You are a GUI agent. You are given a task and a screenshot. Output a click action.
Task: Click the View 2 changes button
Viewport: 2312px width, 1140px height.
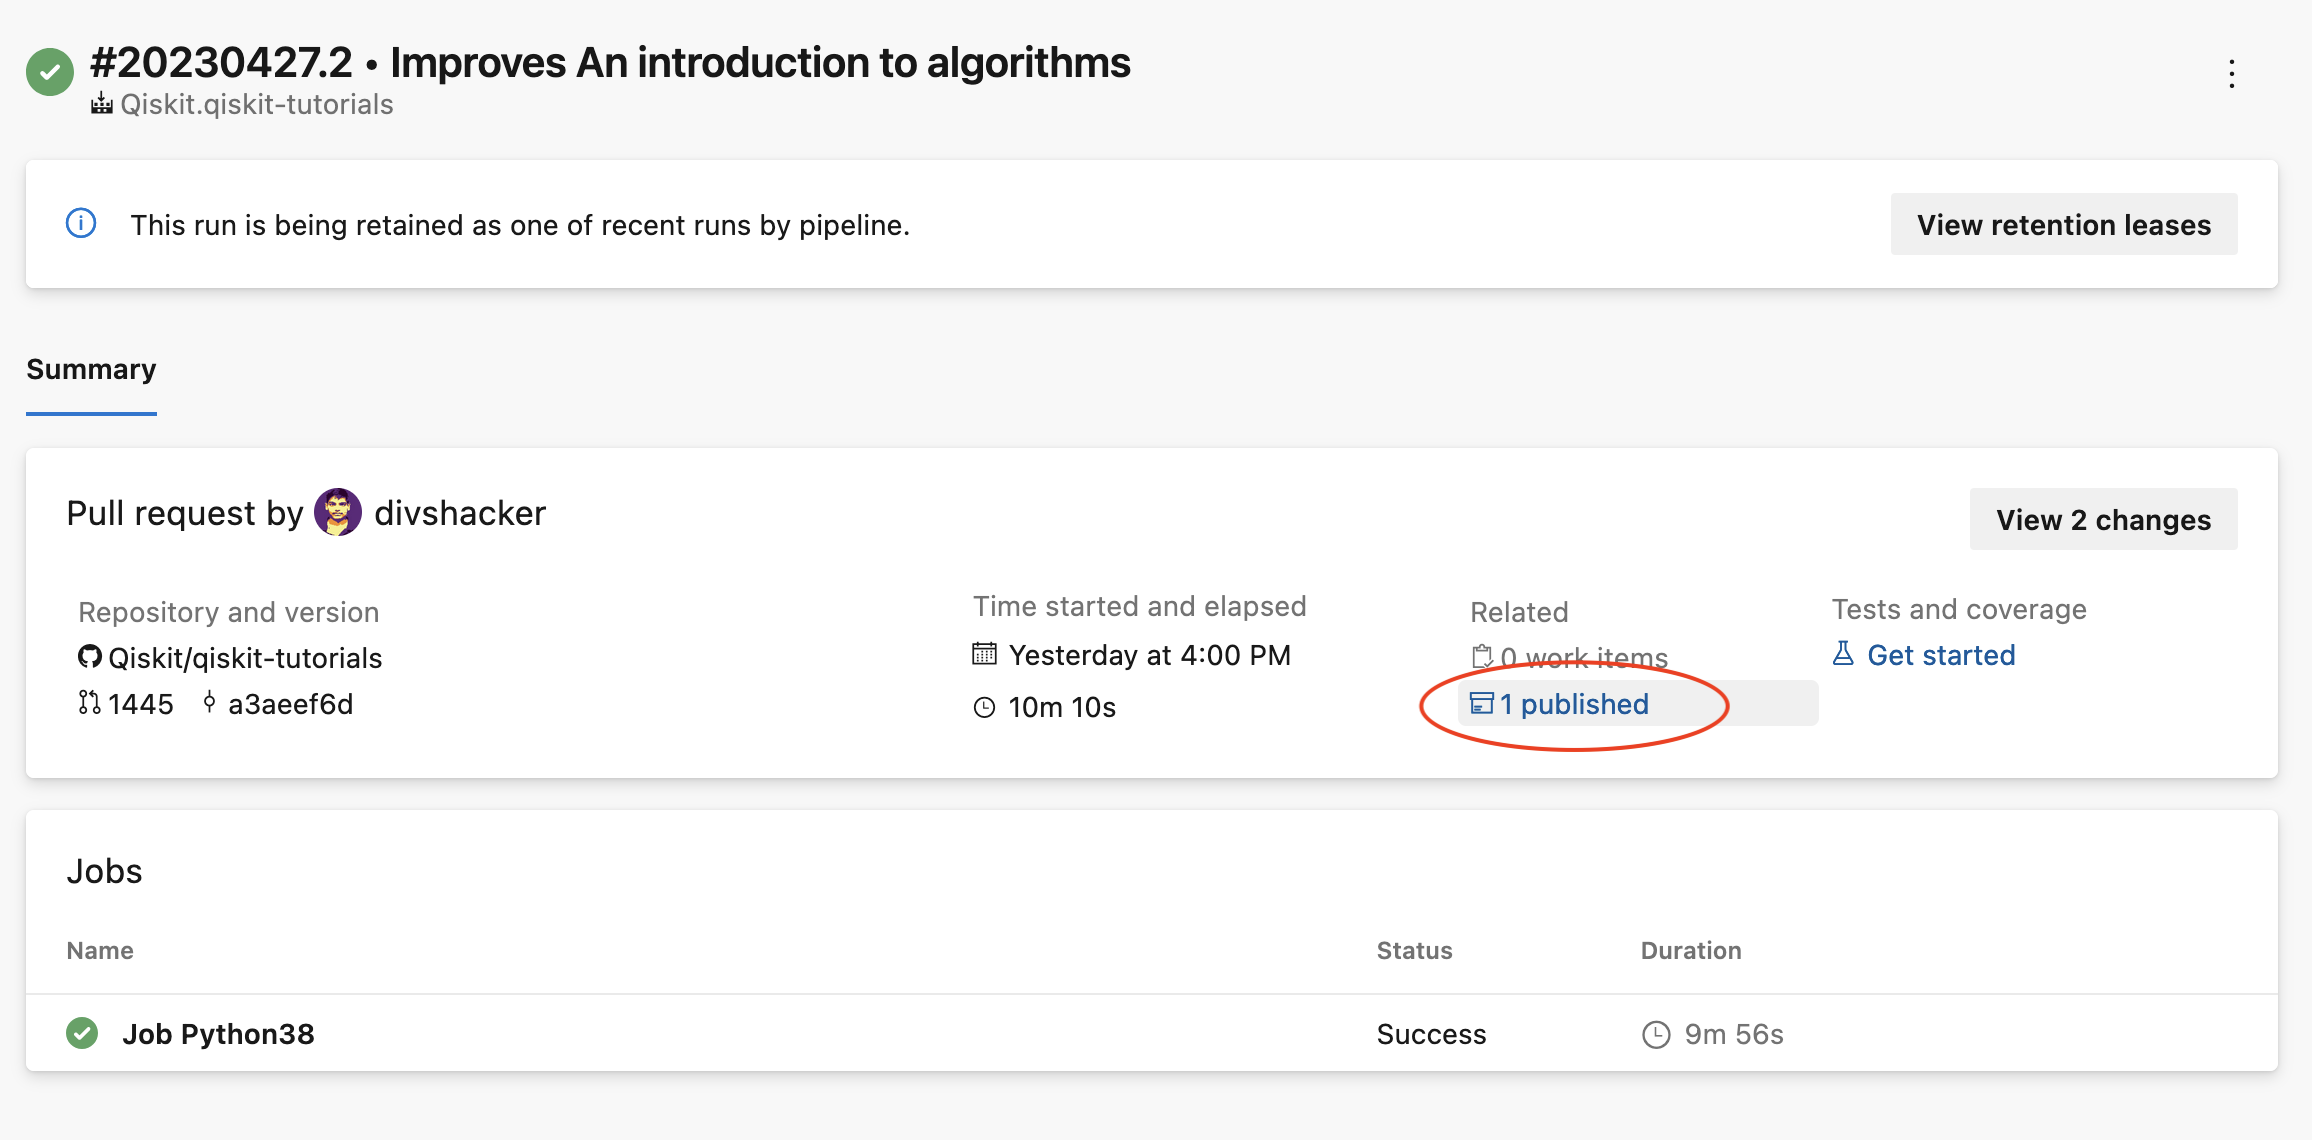click(x=2104, y=519)
